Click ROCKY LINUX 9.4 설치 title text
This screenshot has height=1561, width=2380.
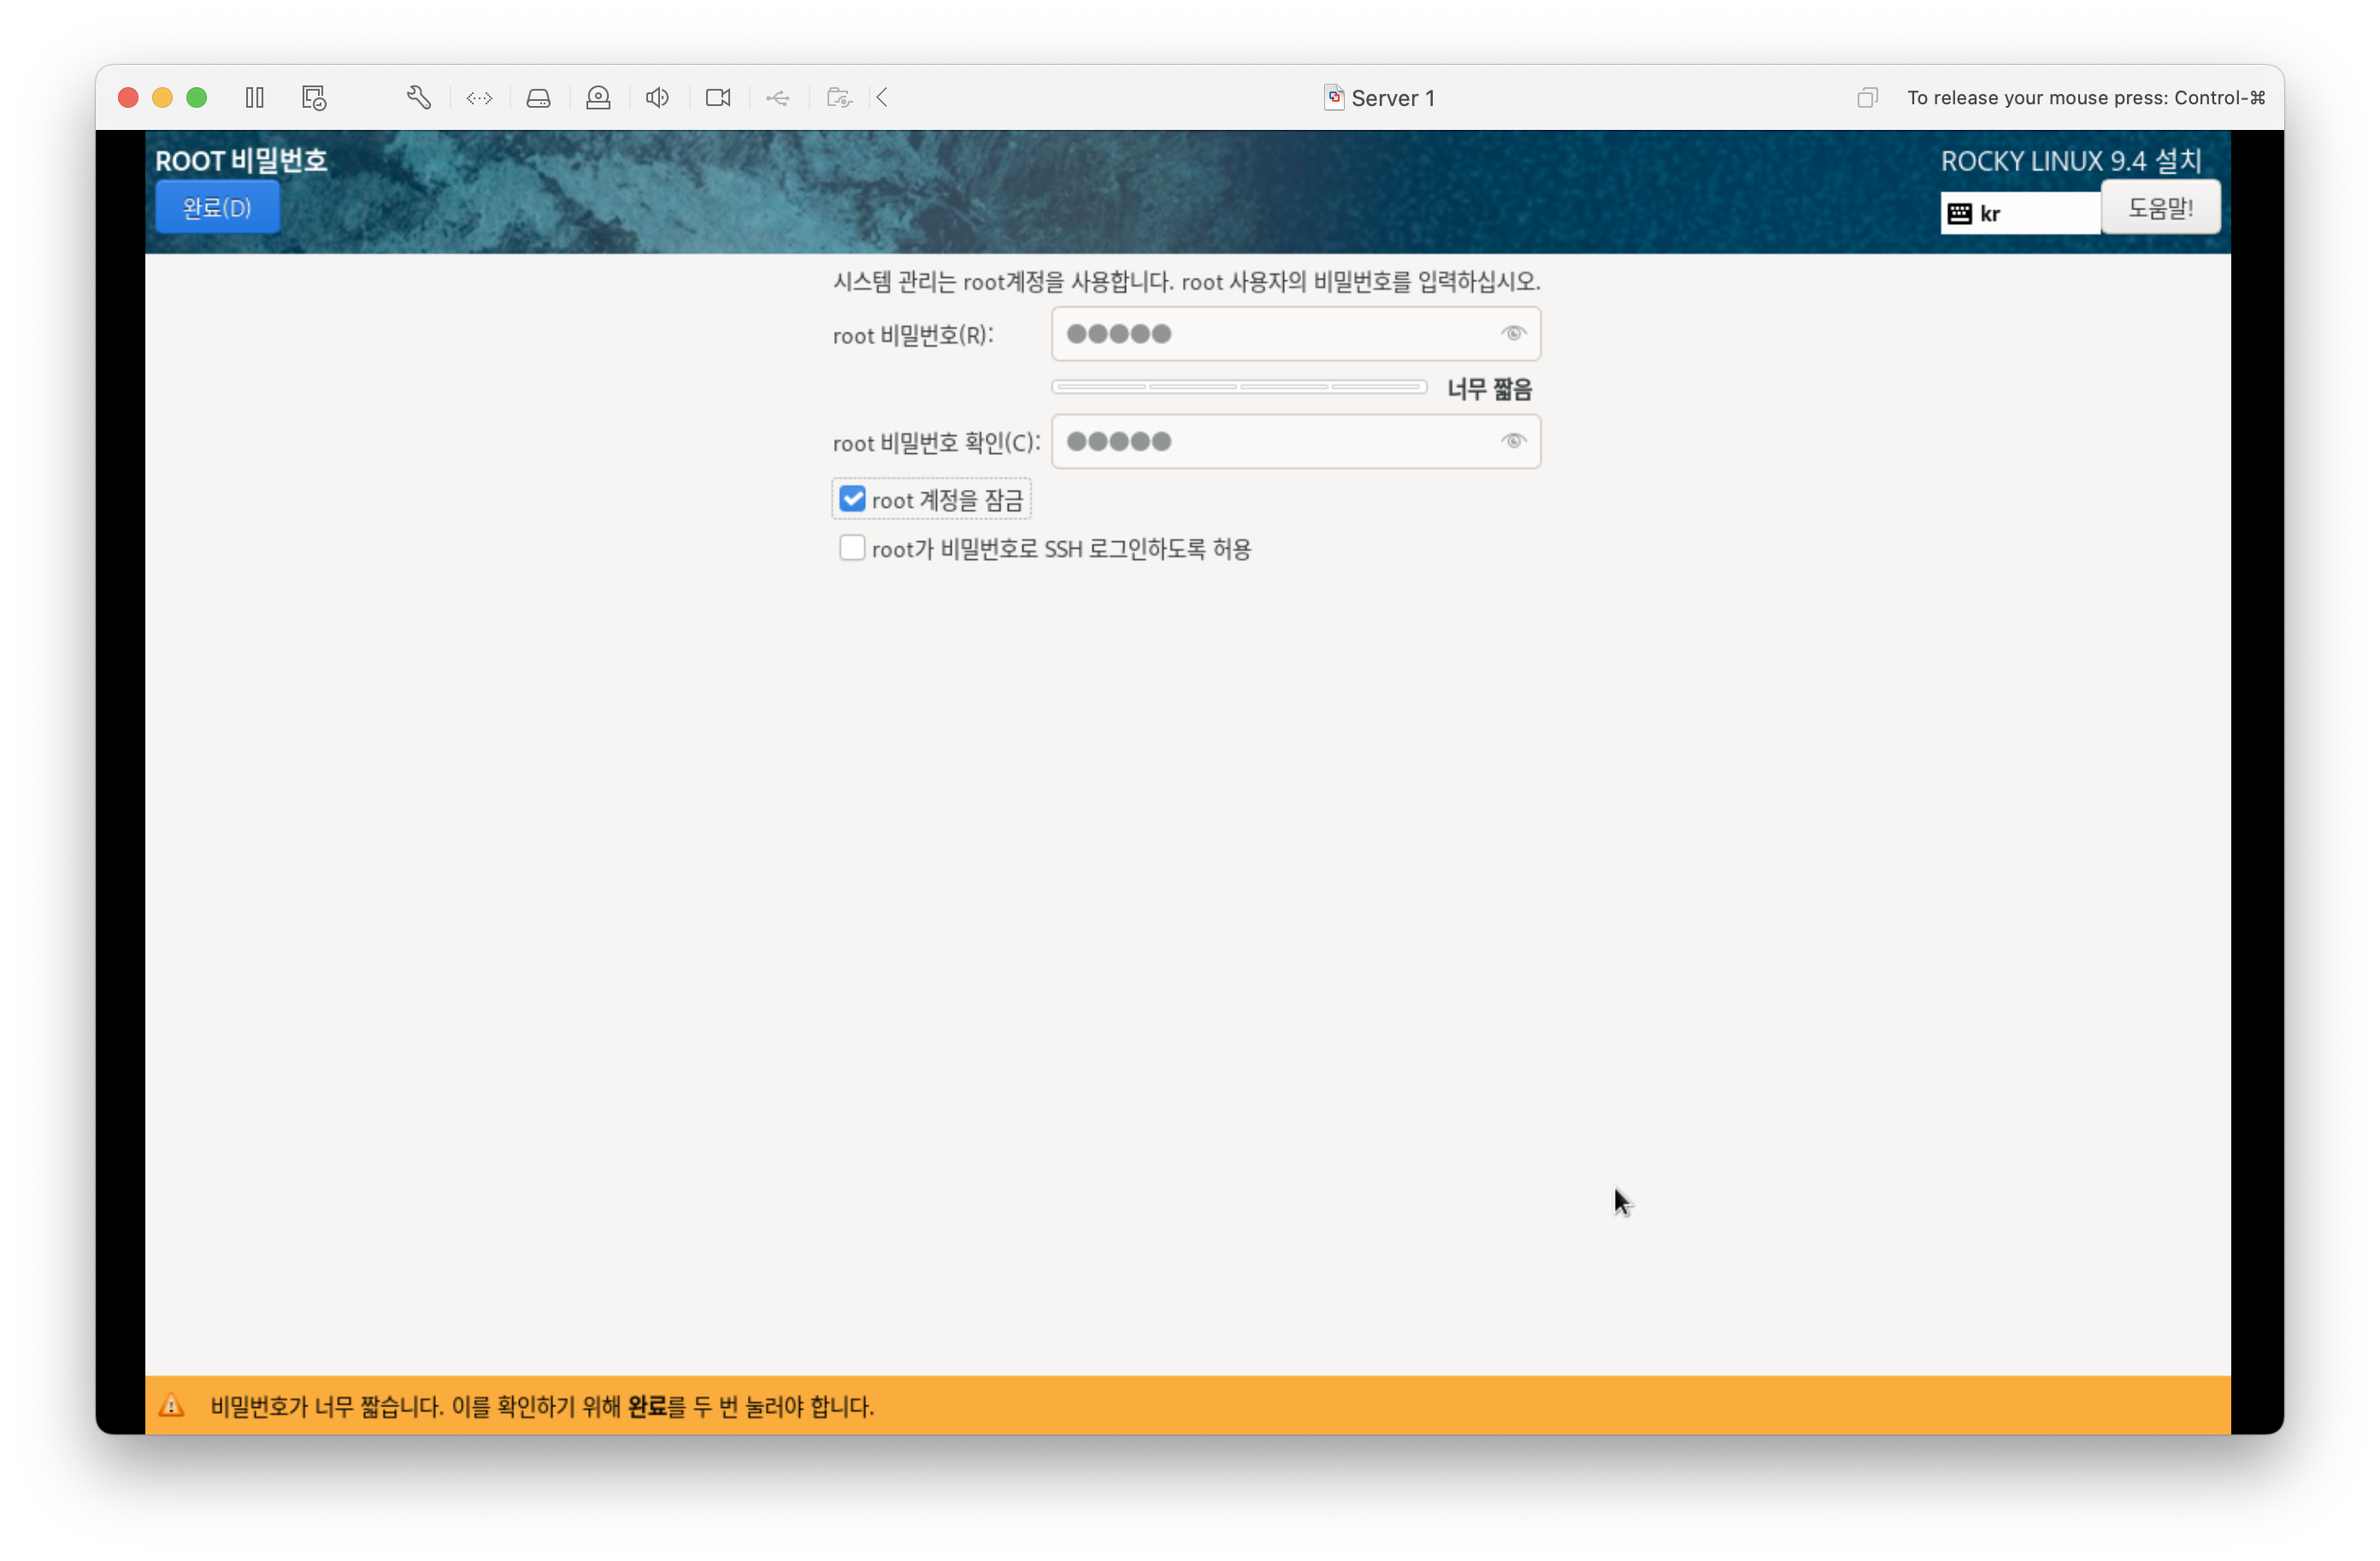2071,160
